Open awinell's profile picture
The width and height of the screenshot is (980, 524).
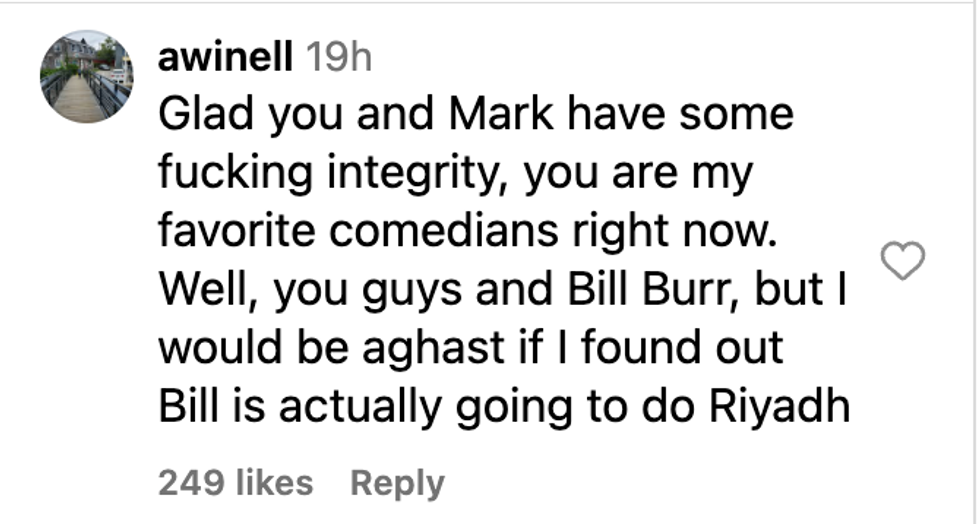pyautogui.click(x=86, y=77)
